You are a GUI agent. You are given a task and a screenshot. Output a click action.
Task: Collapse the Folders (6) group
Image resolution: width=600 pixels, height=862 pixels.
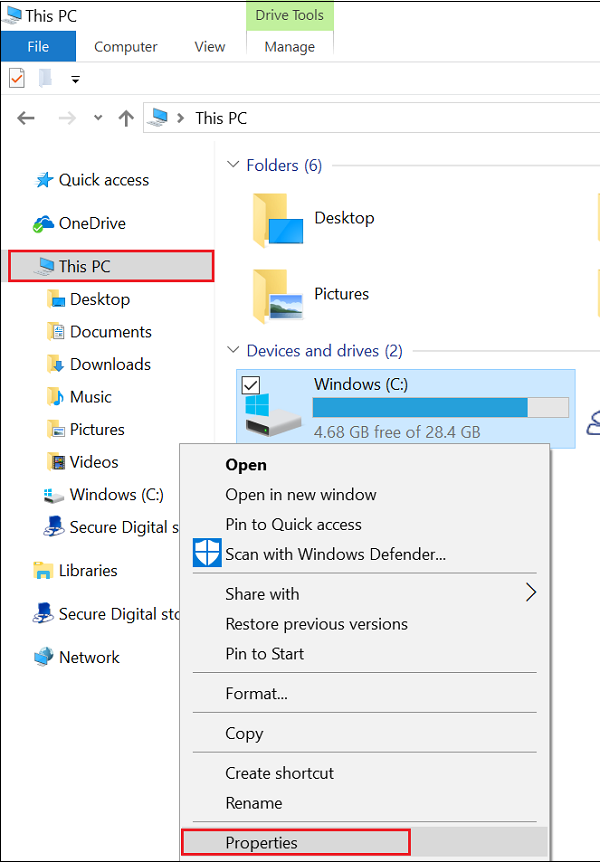(x=233, y=165)
